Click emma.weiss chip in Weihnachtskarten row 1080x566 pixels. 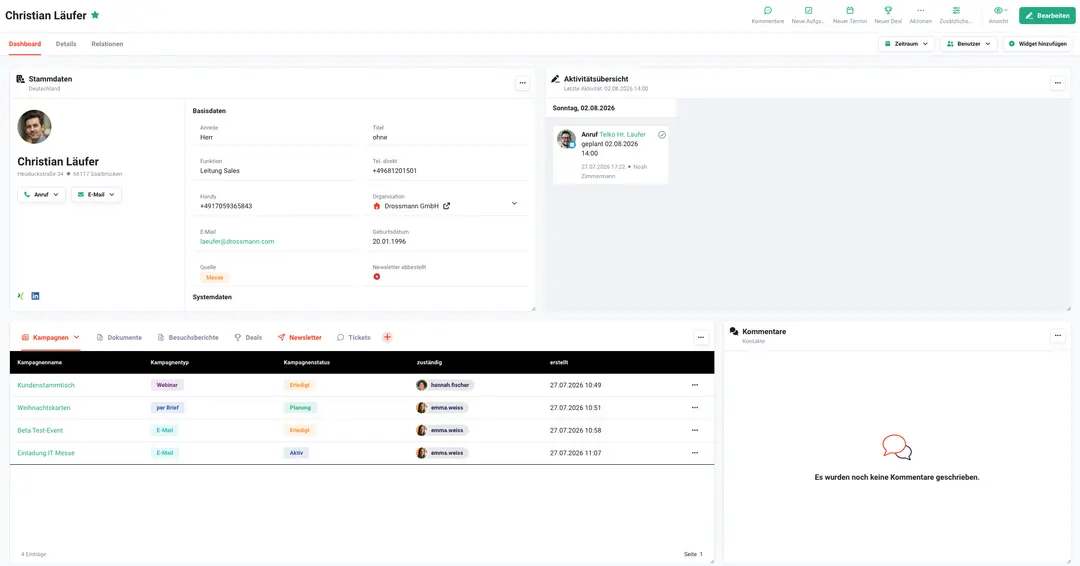tap(442, 408)
